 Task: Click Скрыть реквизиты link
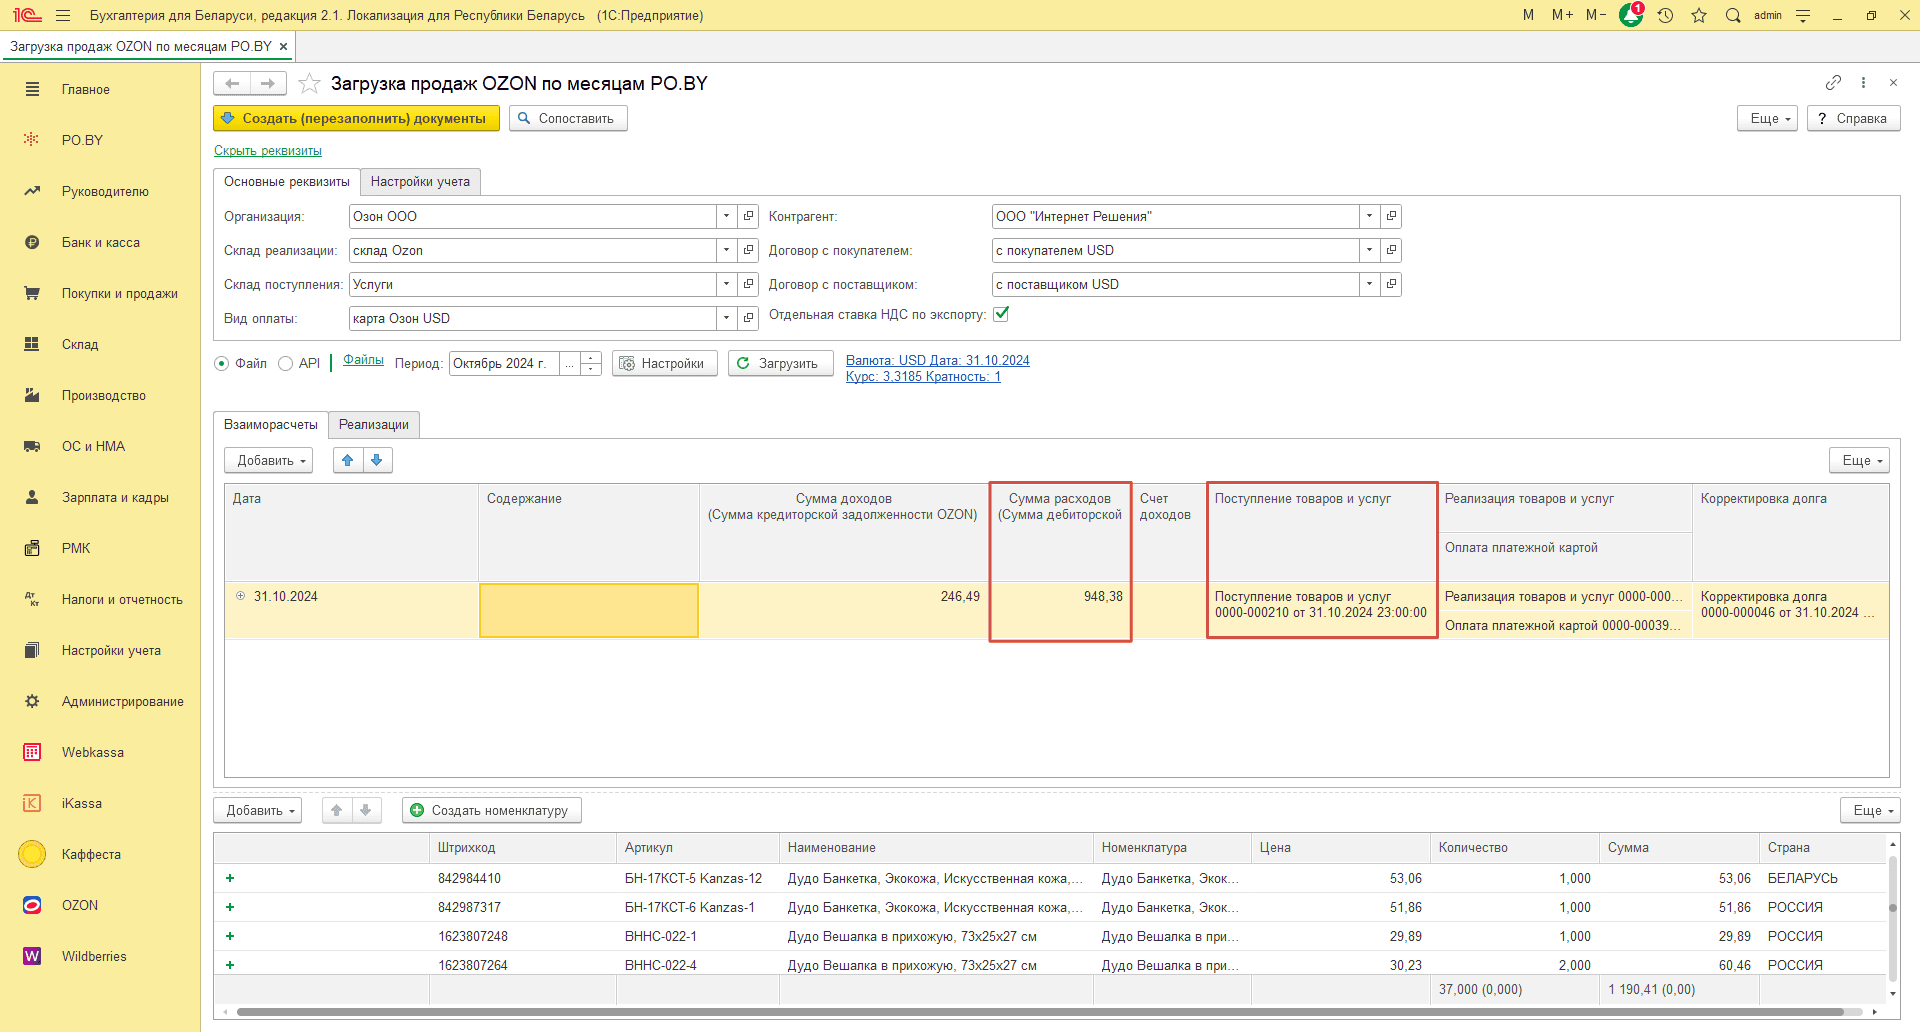[x=268, y=151]
